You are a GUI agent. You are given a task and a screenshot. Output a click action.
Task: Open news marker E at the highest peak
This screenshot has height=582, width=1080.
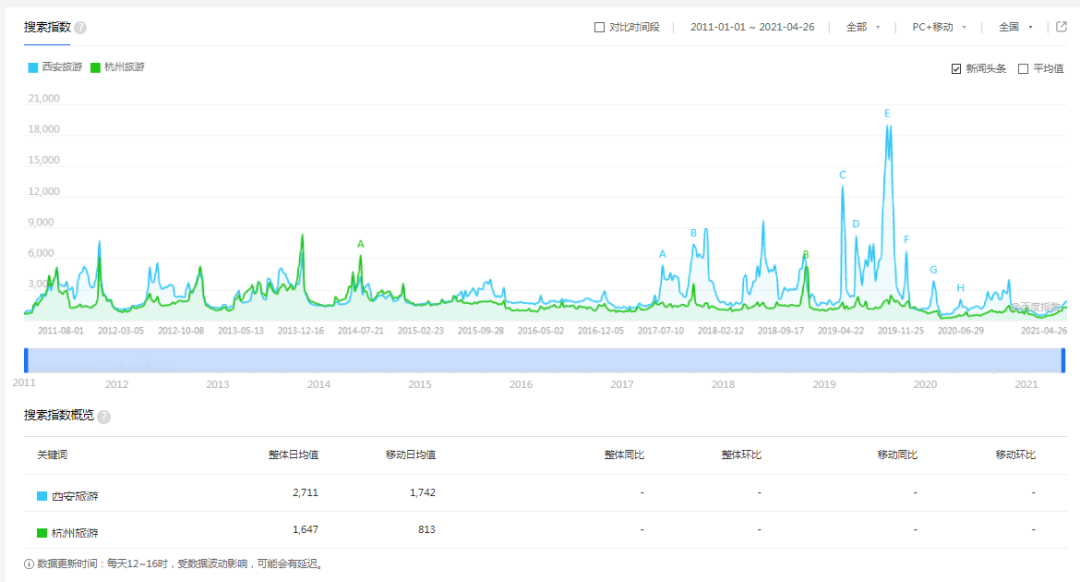[x=886, y=114]
